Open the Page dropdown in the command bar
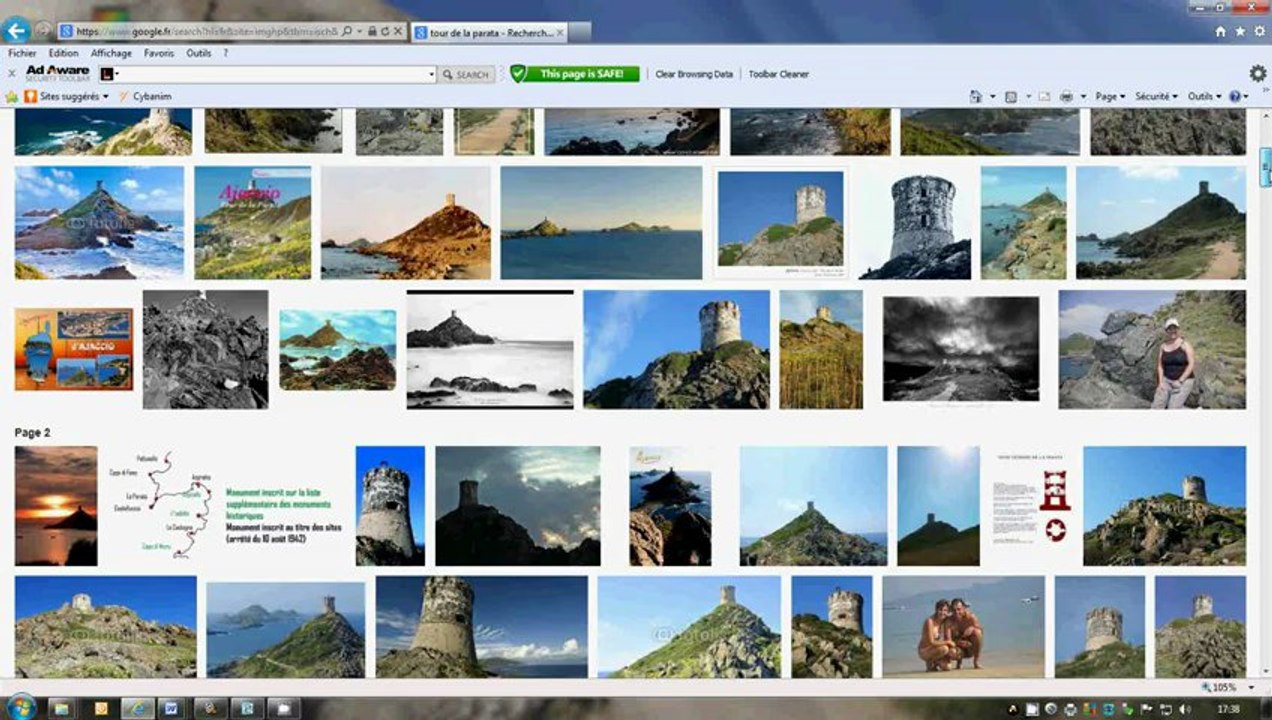This screenshot has width=1272, height=720. [x=1110, y=97]
